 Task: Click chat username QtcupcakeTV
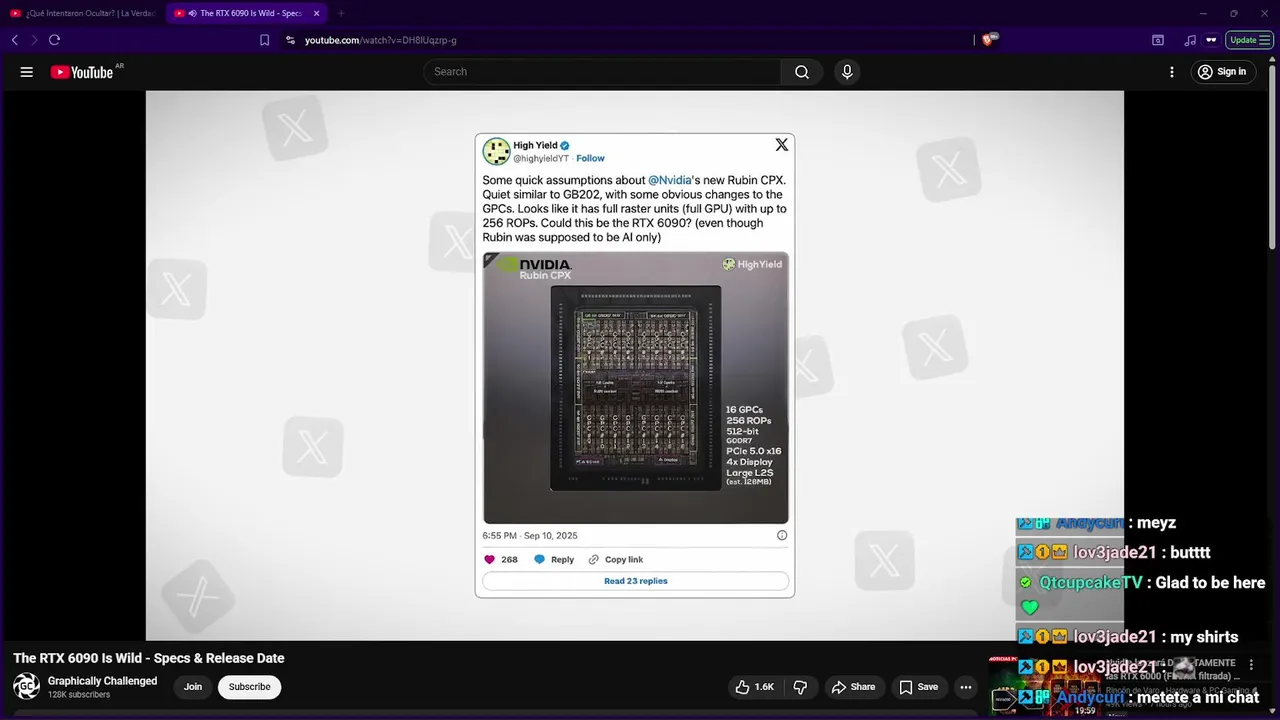1090,583
